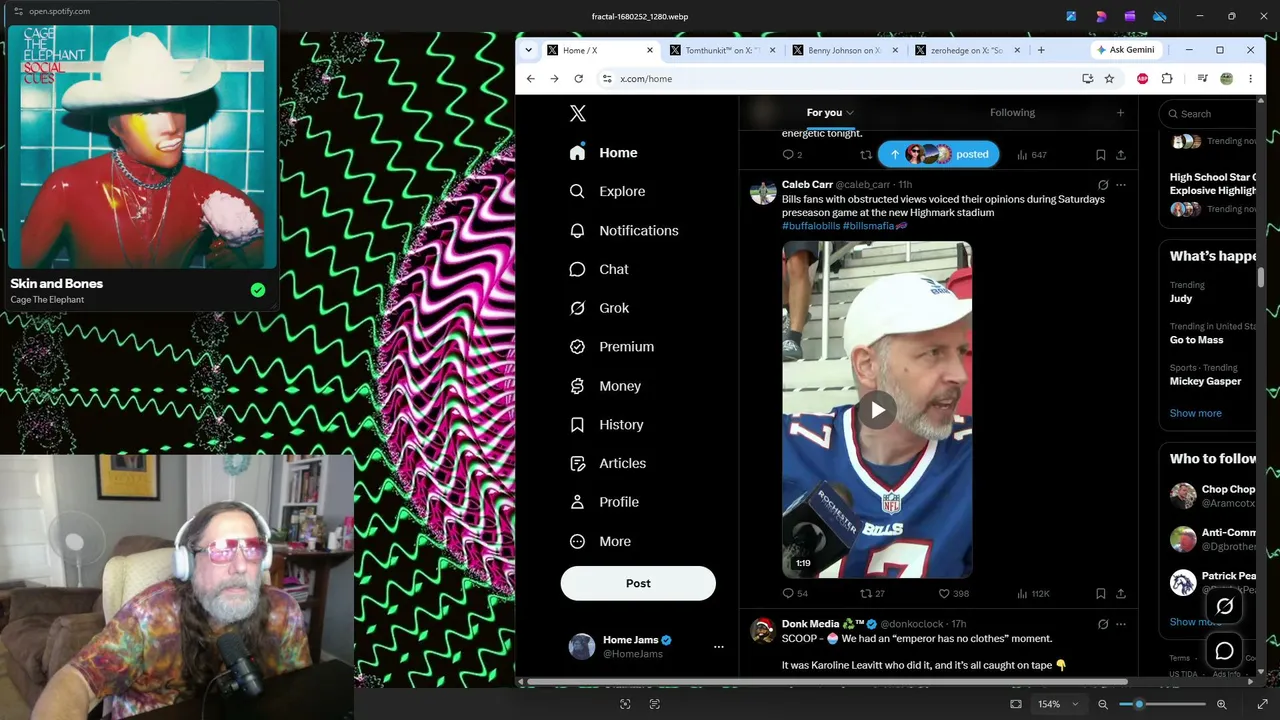Click the x.com/home address bar

840,79
